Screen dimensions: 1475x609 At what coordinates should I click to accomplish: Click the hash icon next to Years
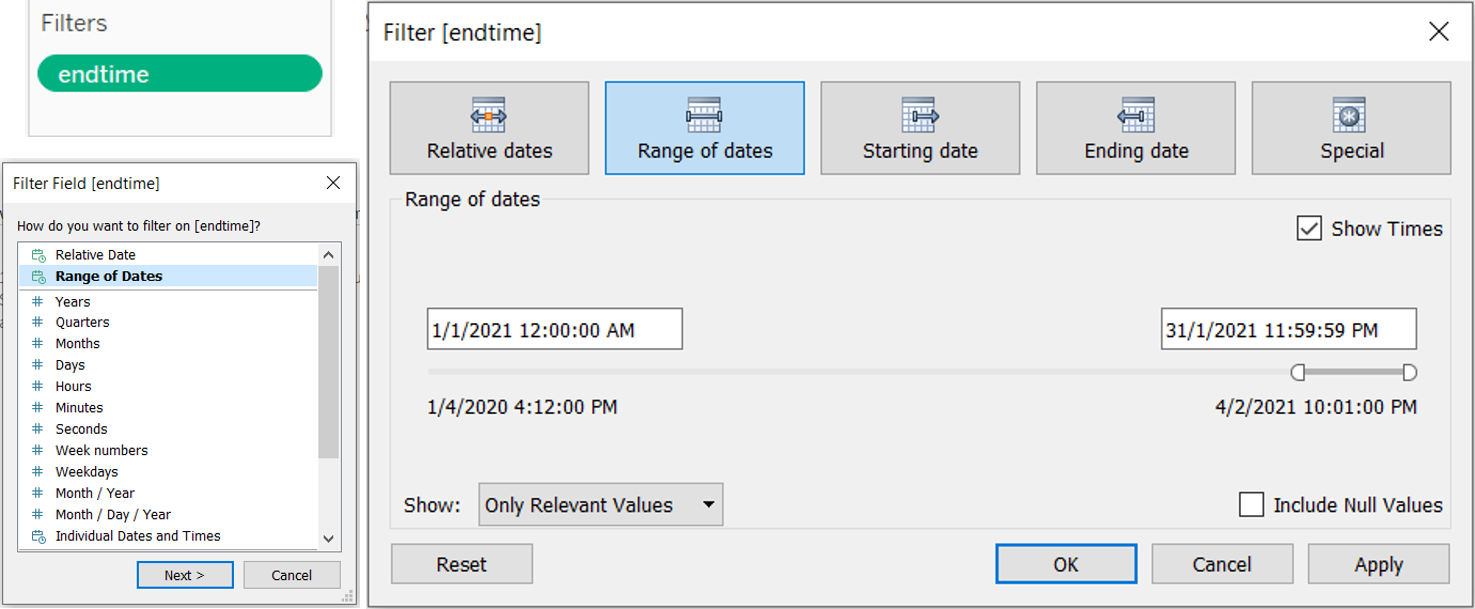click(x=38, y=301)
